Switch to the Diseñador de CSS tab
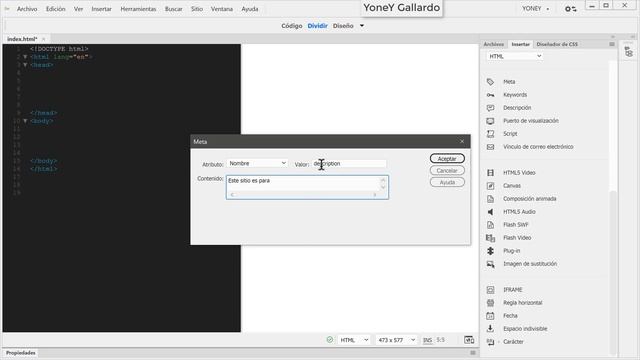Screen dimensions: 640x360 [557, 44]
